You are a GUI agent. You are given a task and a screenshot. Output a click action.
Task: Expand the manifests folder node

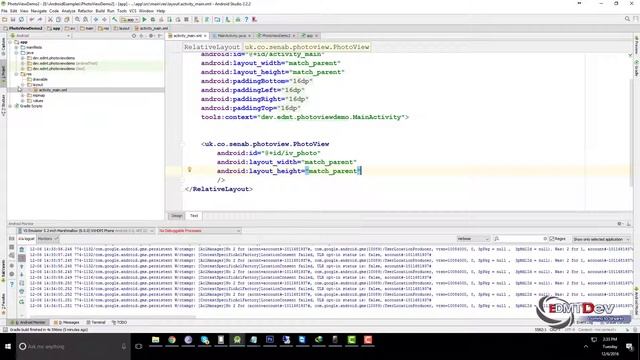17,47
